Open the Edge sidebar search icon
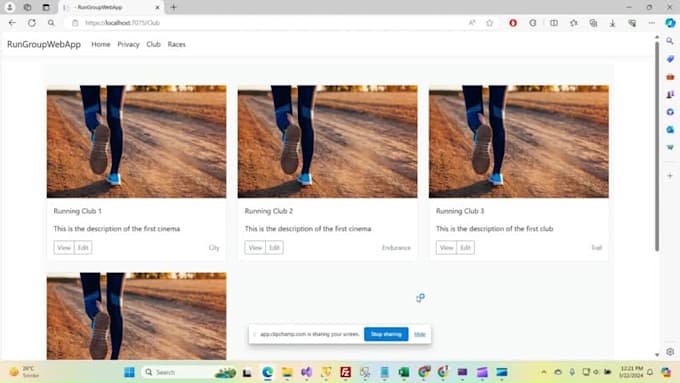This screenshot has width=680, height=383. pyautogui.click(x=670, y=41)
